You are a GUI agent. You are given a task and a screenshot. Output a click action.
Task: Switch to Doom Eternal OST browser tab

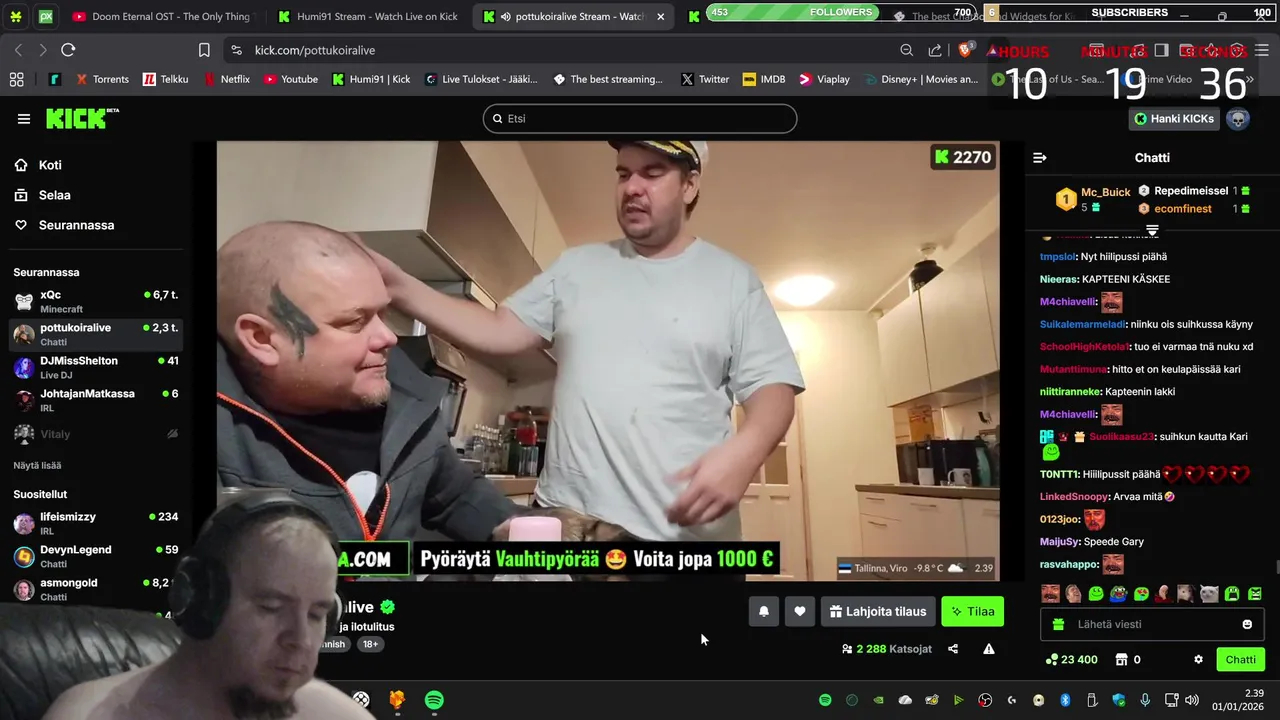pyautogui.click(x=161, y=16)
